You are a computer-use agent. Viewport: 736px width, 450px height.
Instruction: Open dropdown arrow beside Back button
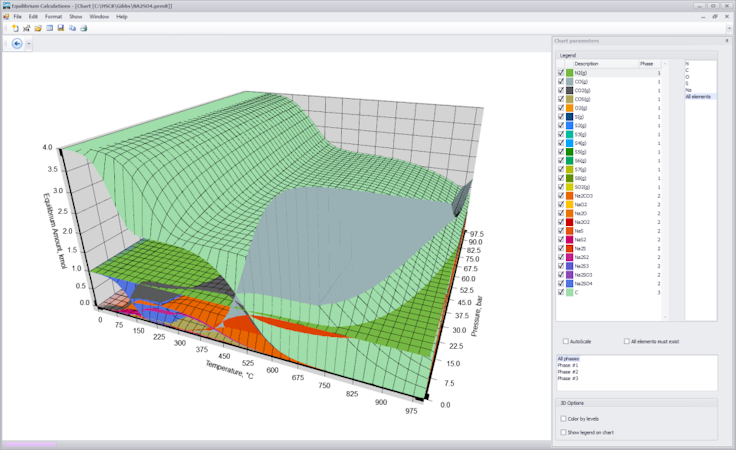(27, 45)
